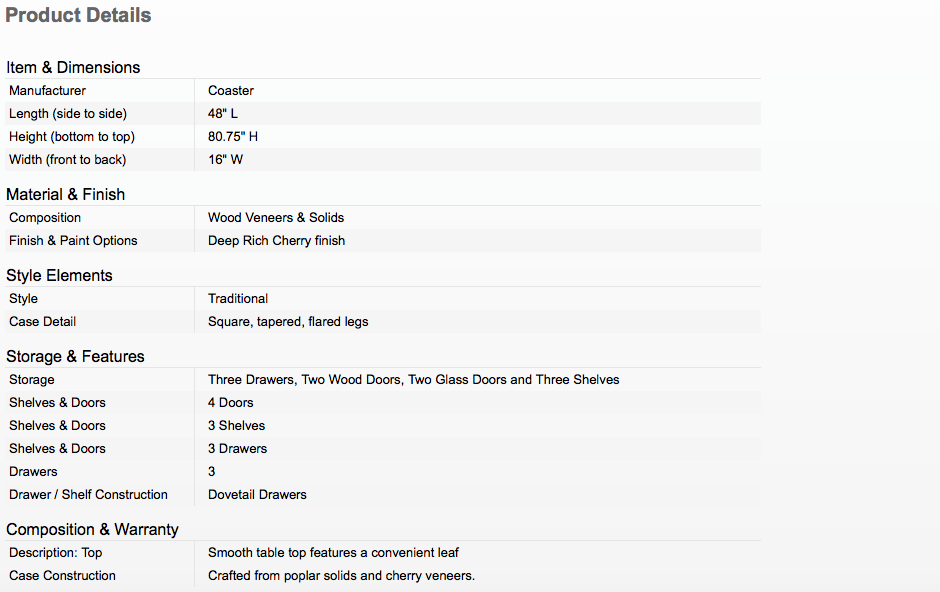Image resolution: width=940 pixels, height=592 pixels.
Task: Click the Three Drawers storage description
Action: click(x=414, y=379)
